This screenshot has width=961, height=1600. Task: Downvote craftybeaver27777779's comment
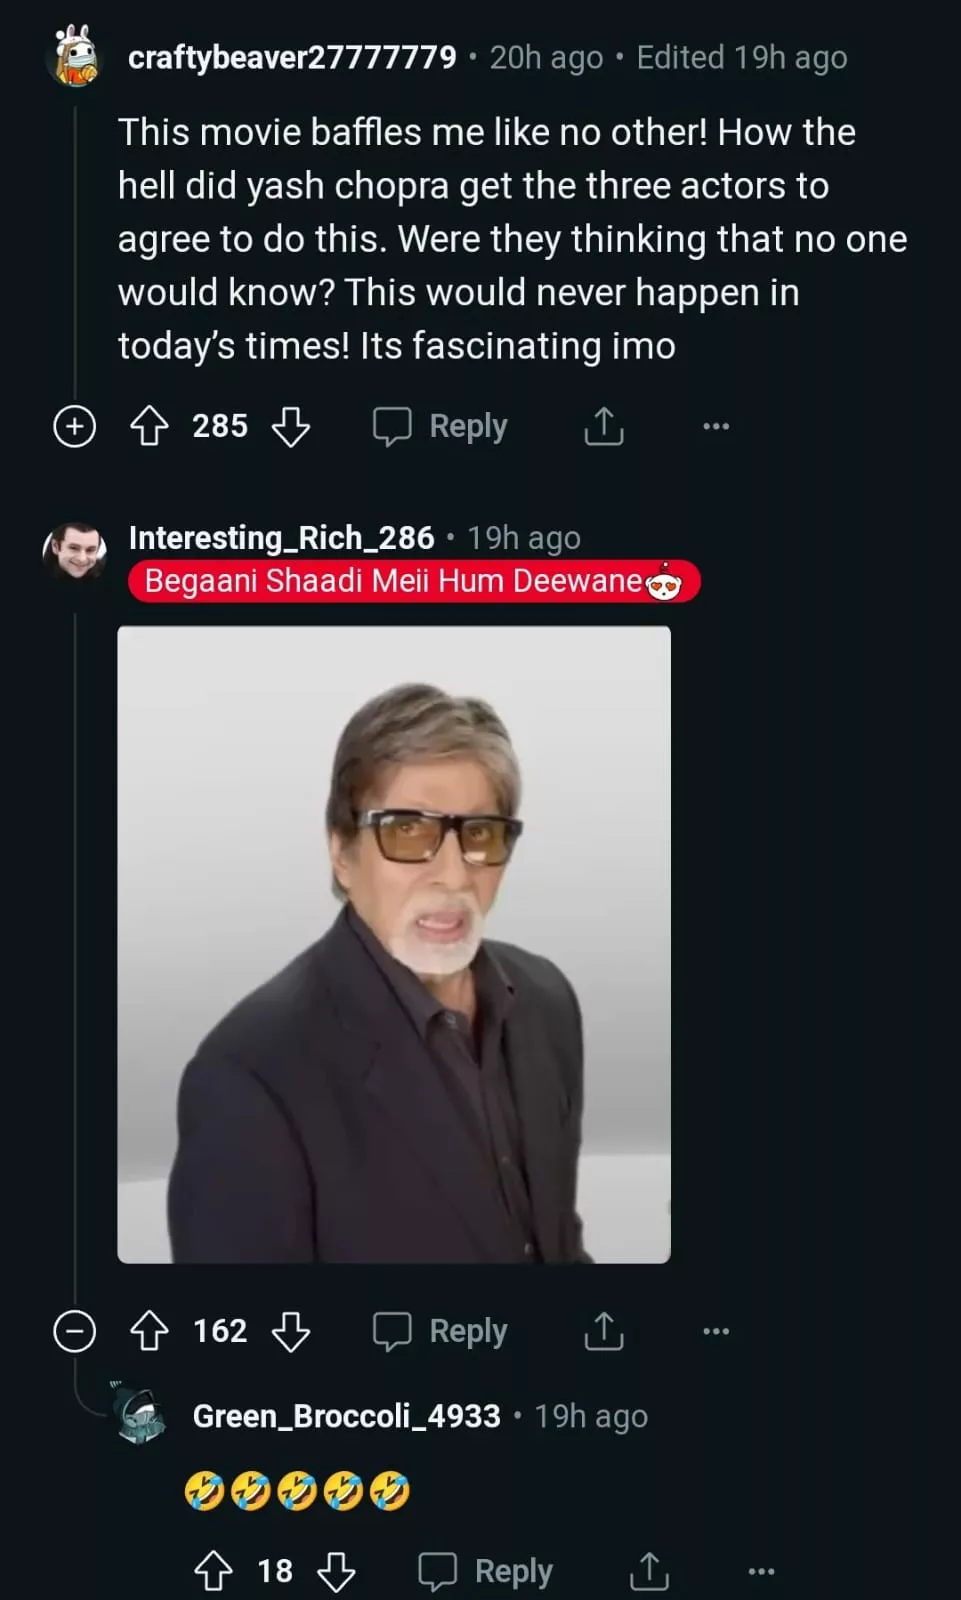(x=291, y=426)
